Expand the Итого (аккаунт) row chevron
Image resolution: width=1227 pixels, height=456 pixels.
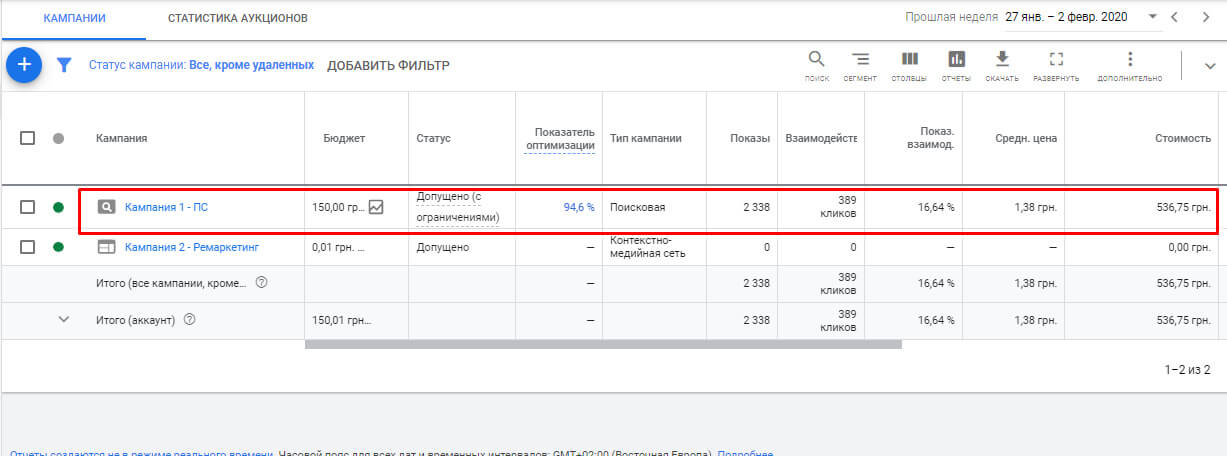coord(64,320)
